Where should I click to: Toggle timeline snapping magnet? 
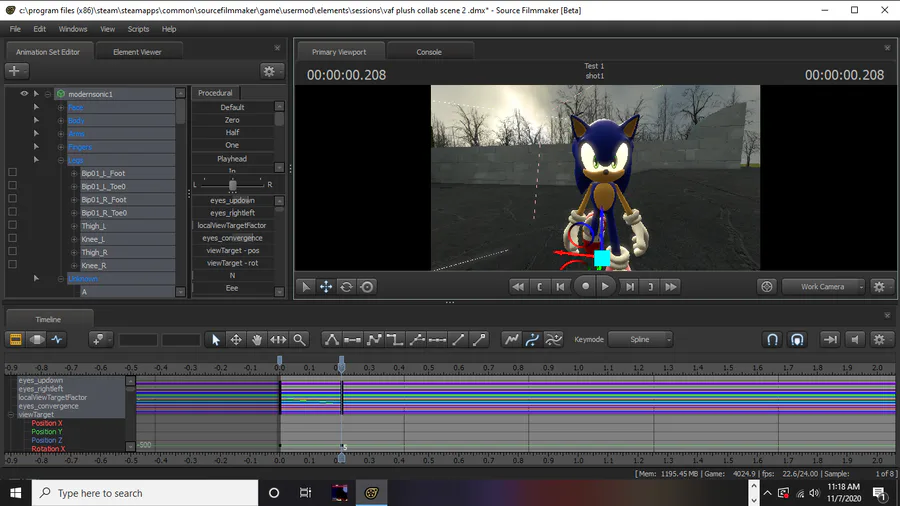click(x=773, y=340)
